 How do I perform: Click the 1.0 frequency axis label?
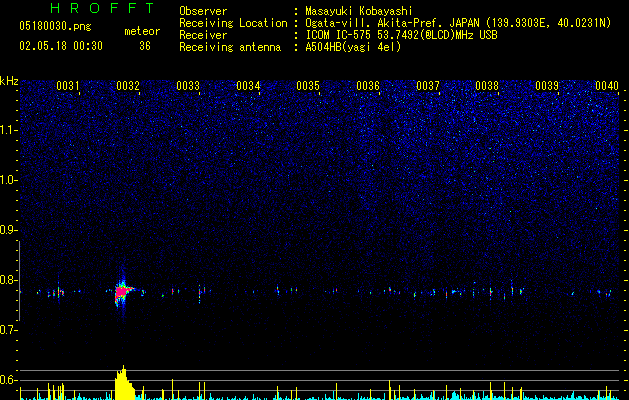9,180
